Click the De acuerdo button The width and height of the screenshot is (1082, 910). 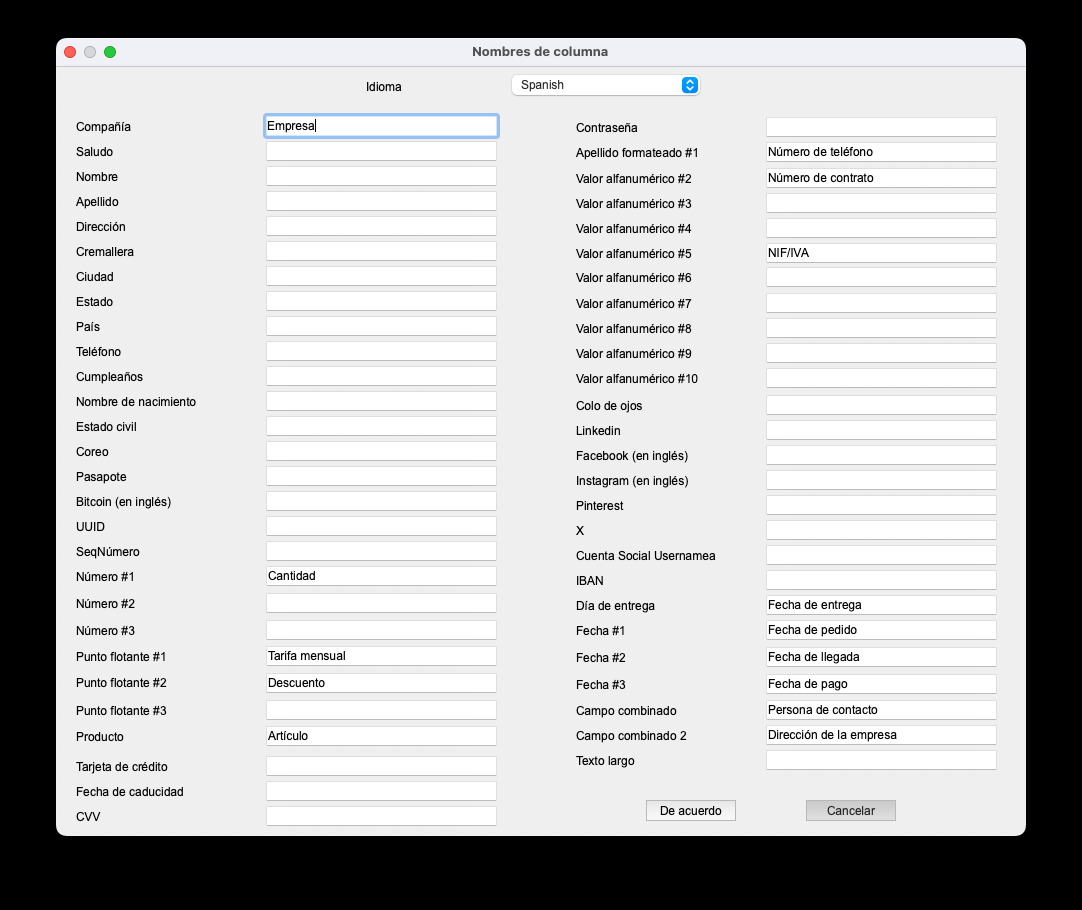[690, 811]
